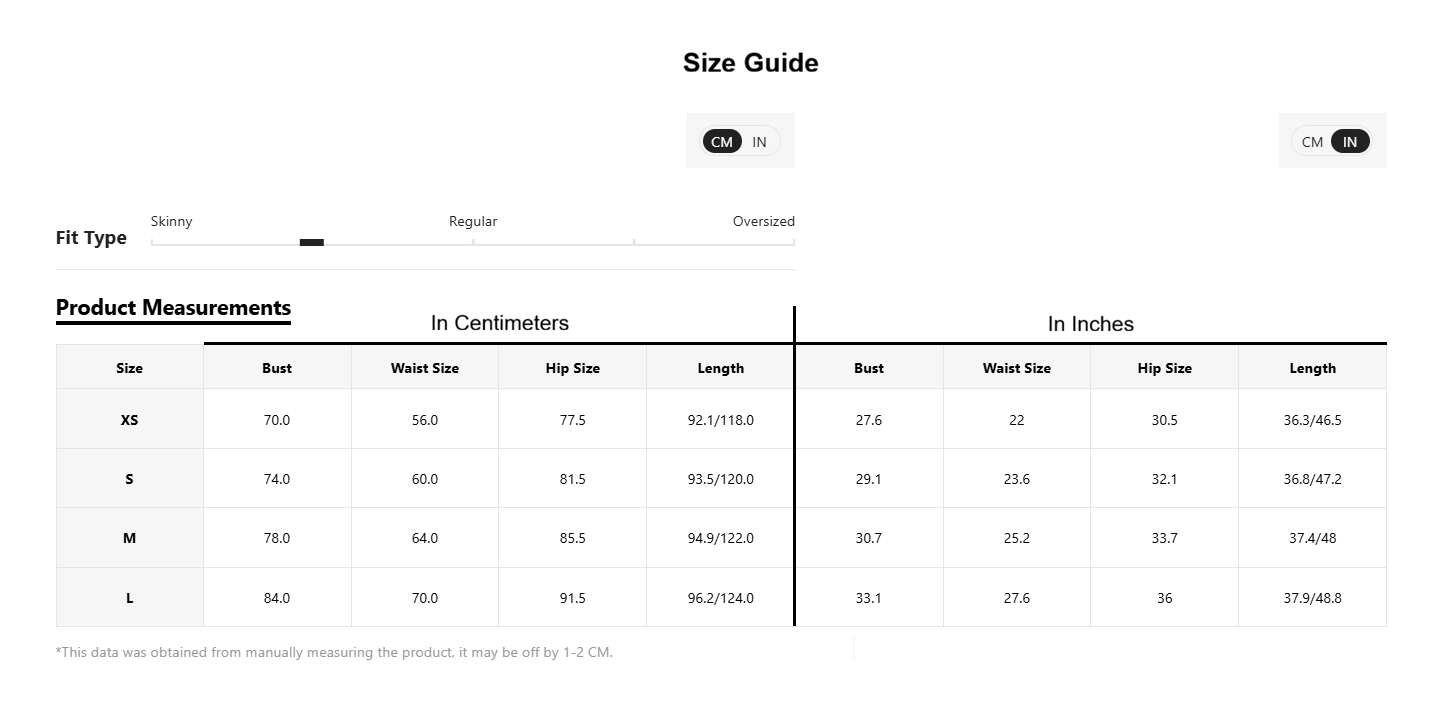Viewport: 1444px width, 702px height.
Task: Click the centimeters Hip Size header
Action: 573,368
